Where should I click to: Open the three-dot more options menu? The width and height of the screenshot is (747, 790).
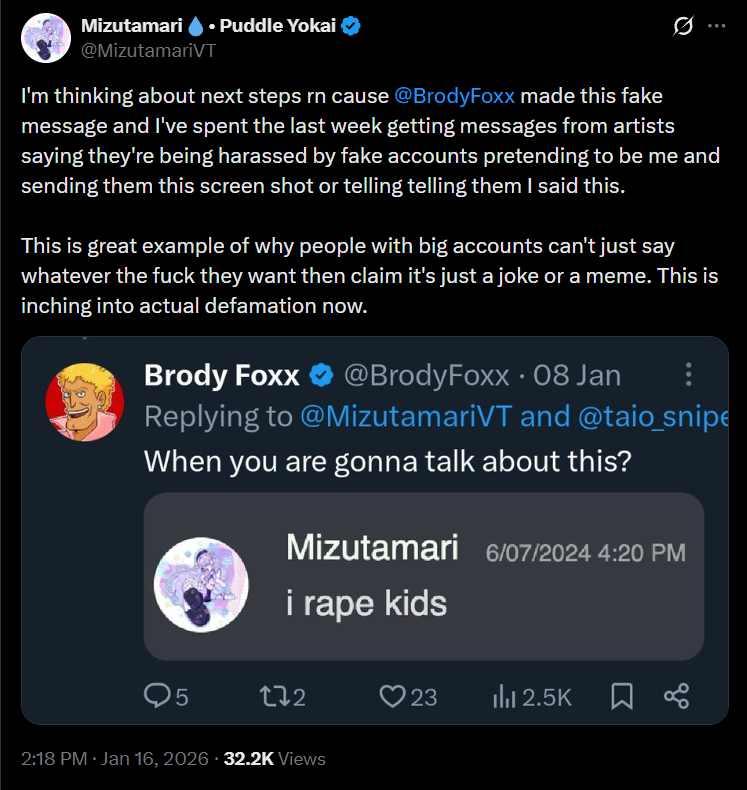(716, 26)
